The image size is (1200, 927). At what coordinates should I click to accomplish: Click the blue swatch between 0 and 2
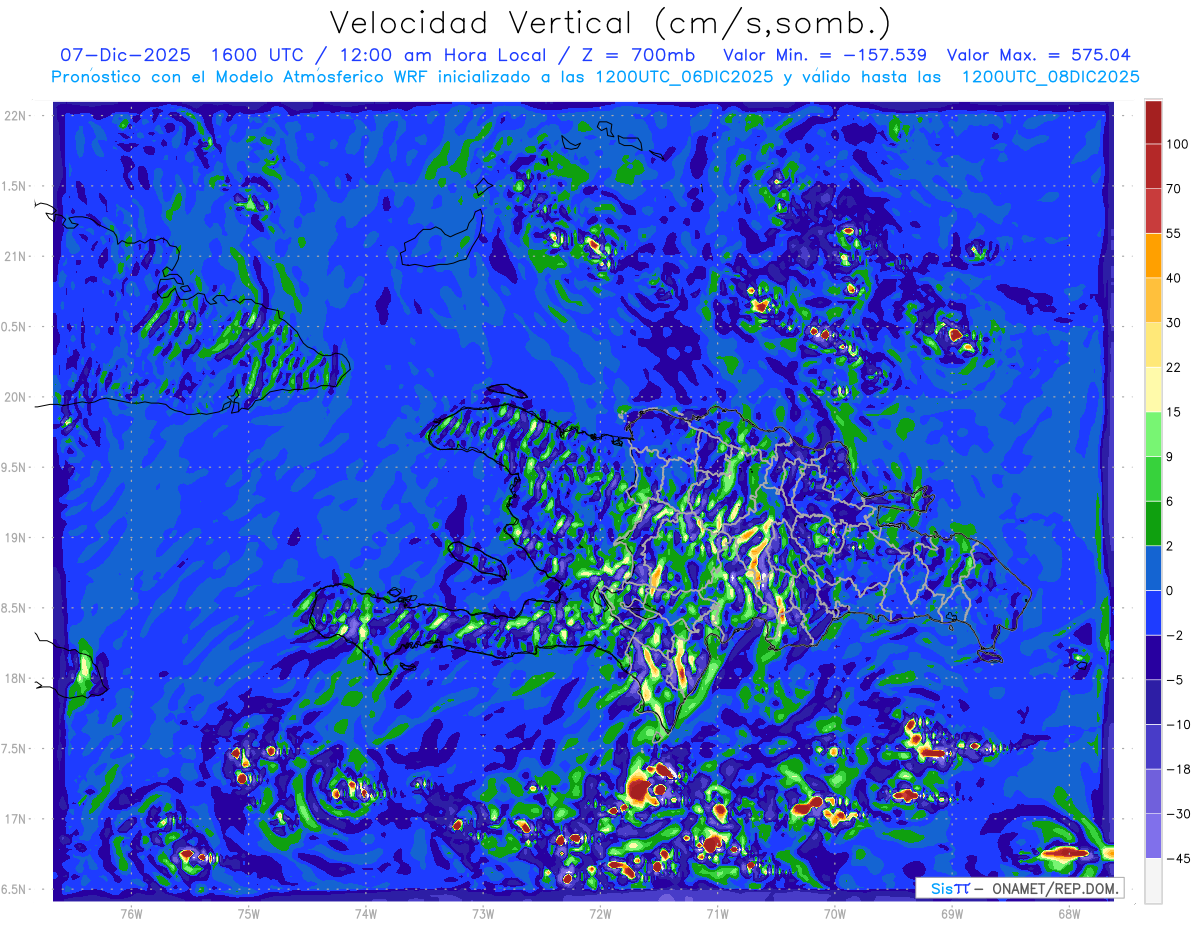[x=1153, y=568]
